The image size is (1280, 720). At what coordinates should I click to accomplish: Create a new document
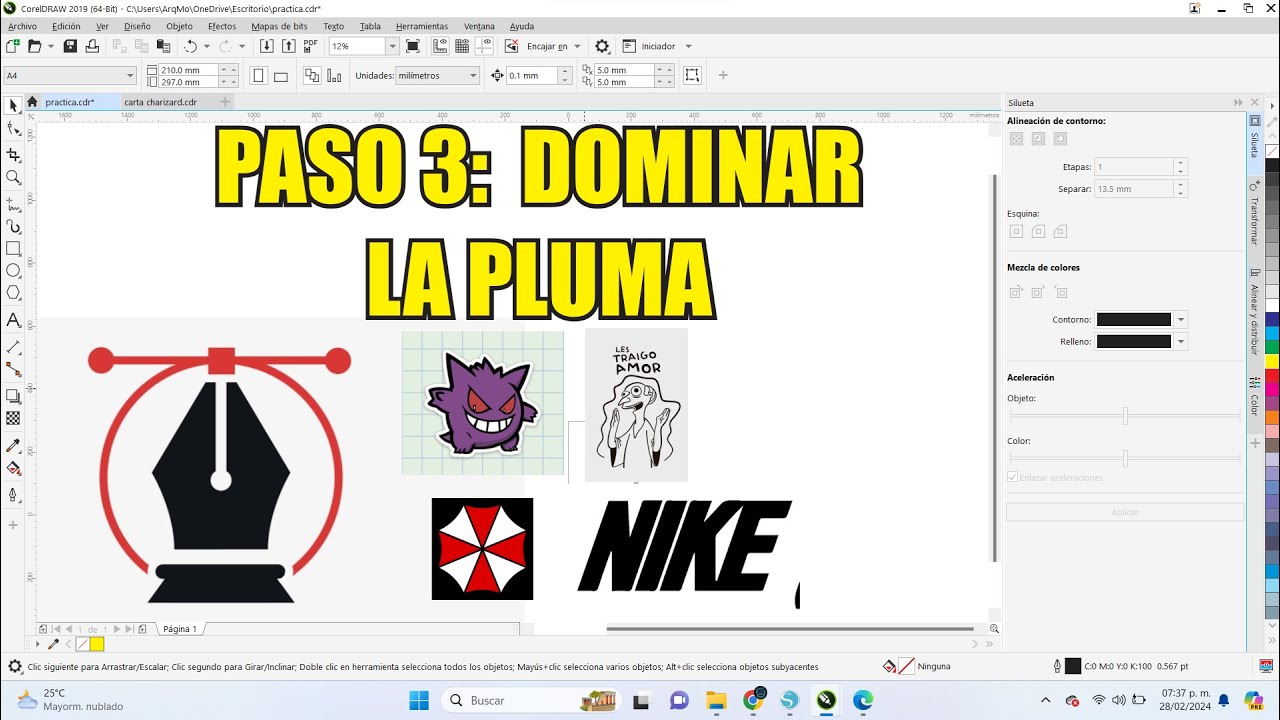coord(13,46)
